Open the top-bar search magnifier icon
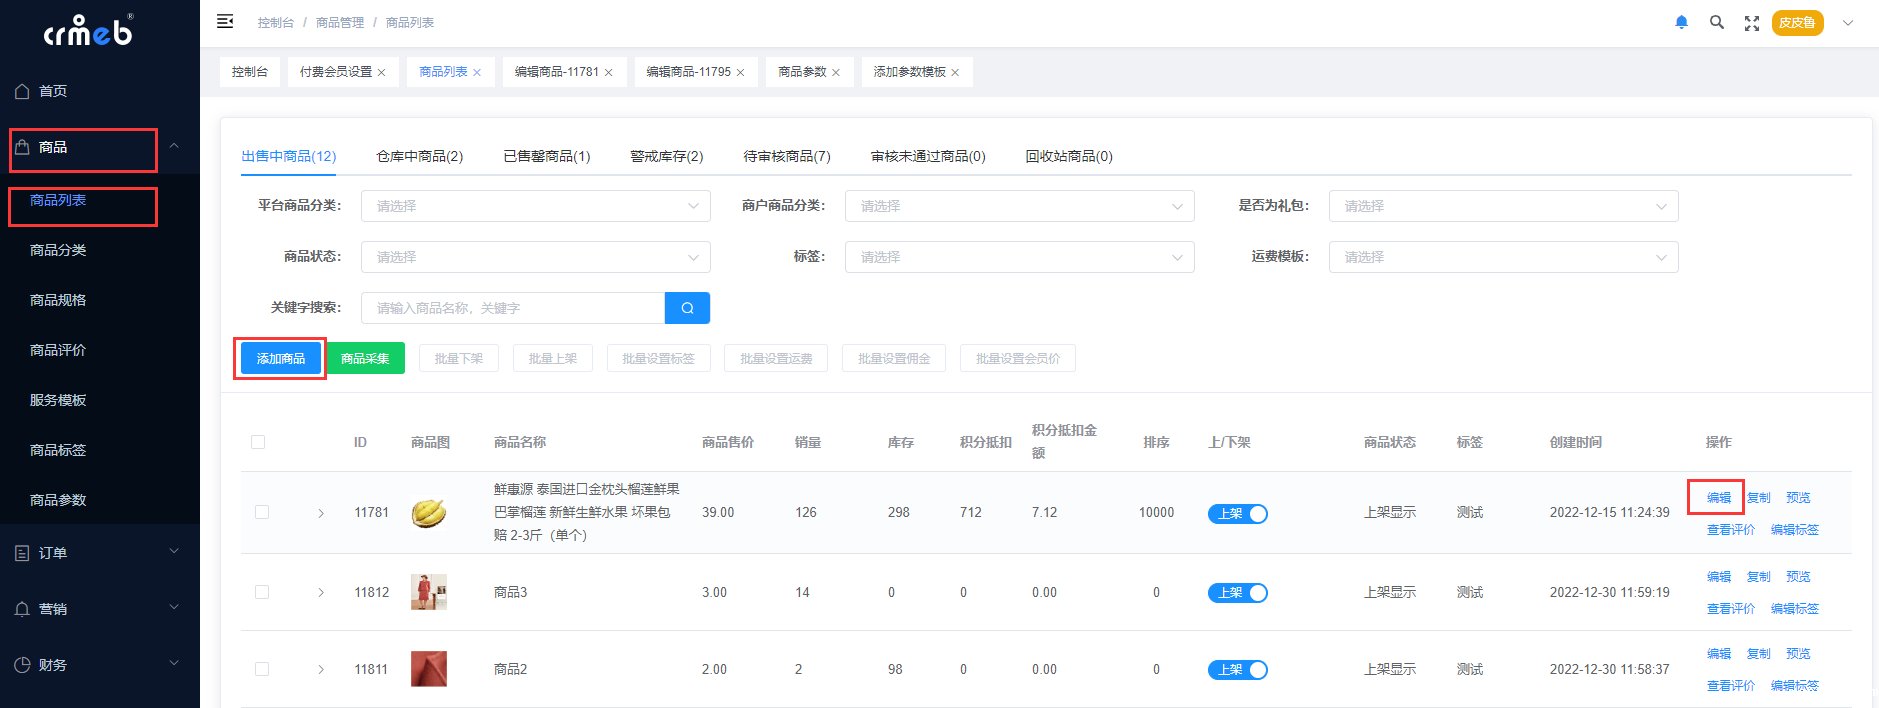The height and width of the screenshot is (708, 1879). click(x=1716, y=22)
